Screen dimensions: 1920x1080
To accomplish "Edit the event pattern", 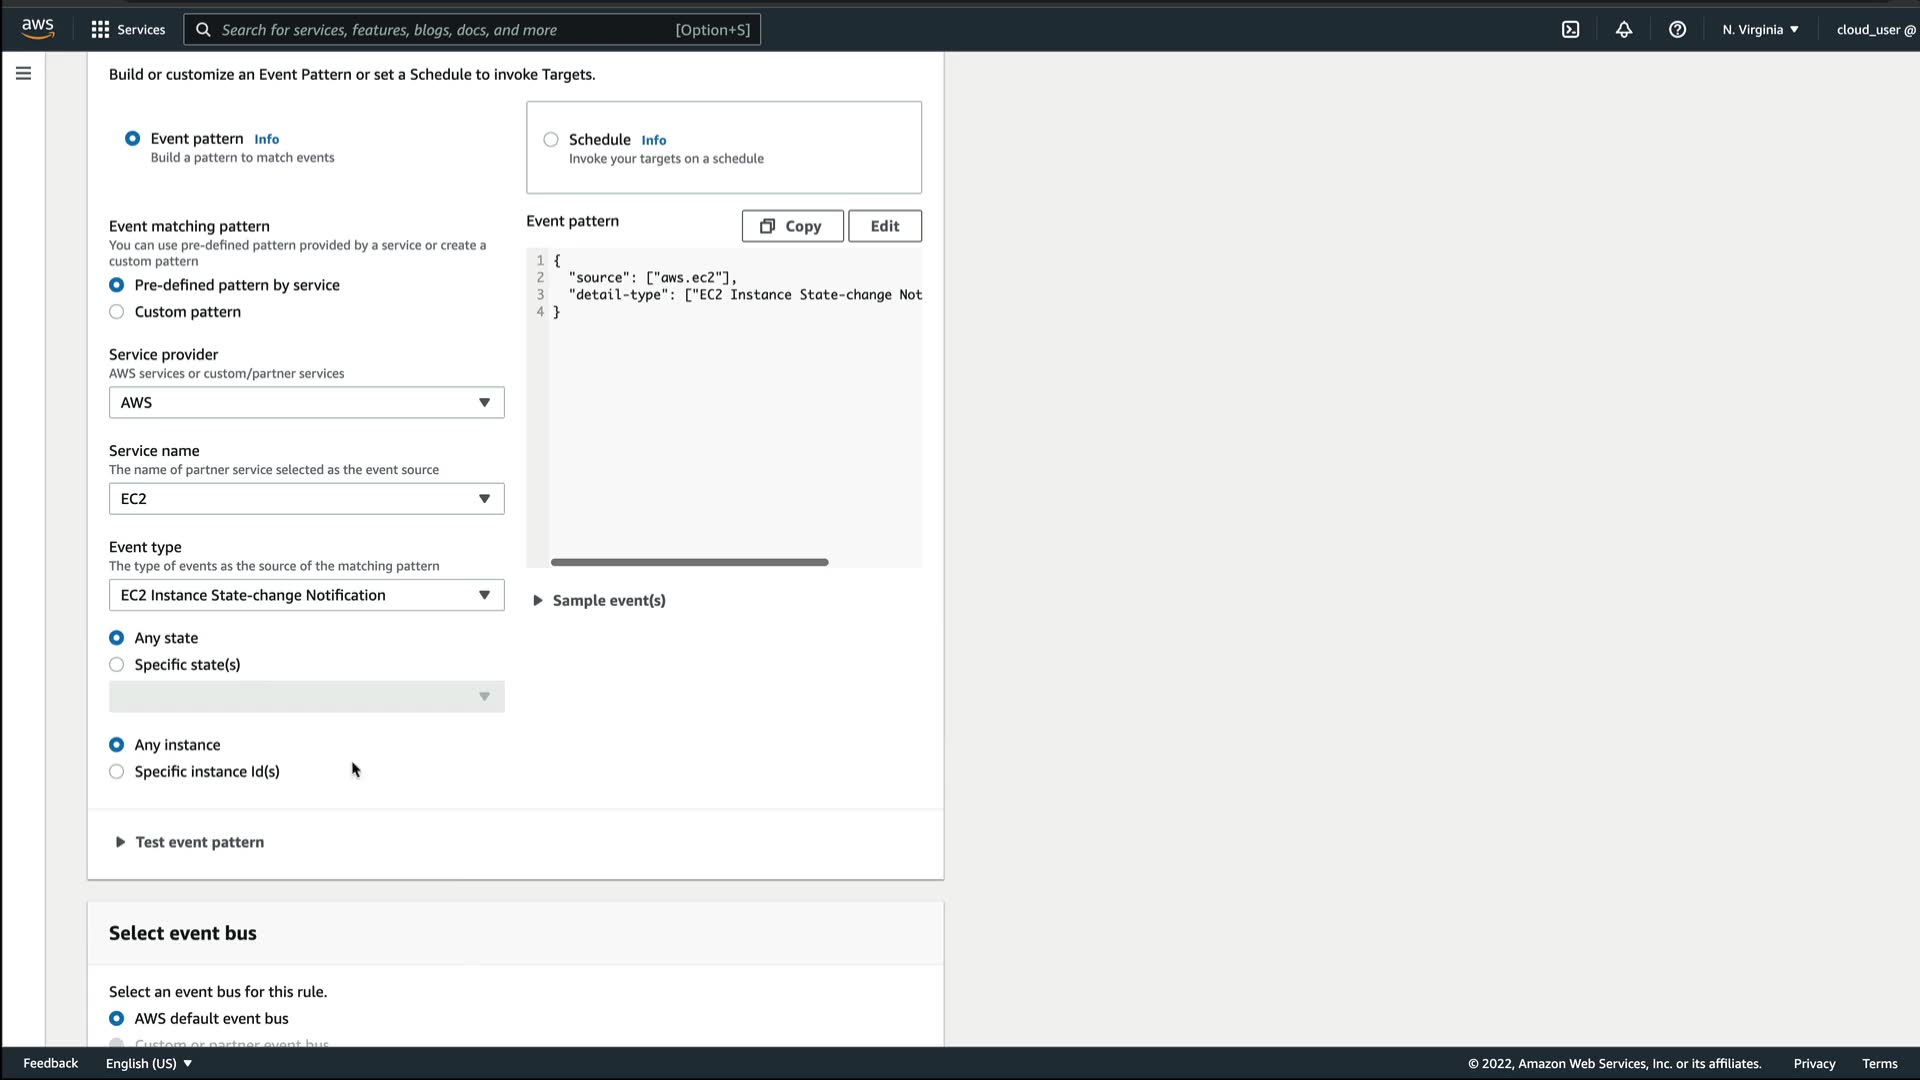I will point(884,226).
